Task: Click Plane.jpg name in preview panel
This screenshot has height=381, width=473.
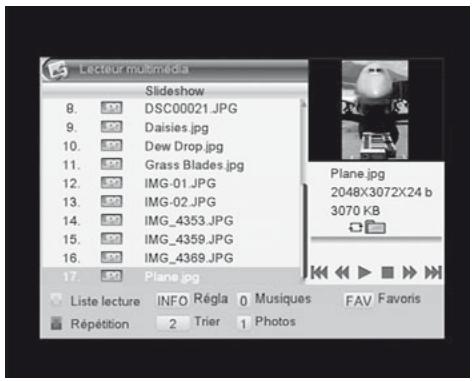Action: click(357, 174)
